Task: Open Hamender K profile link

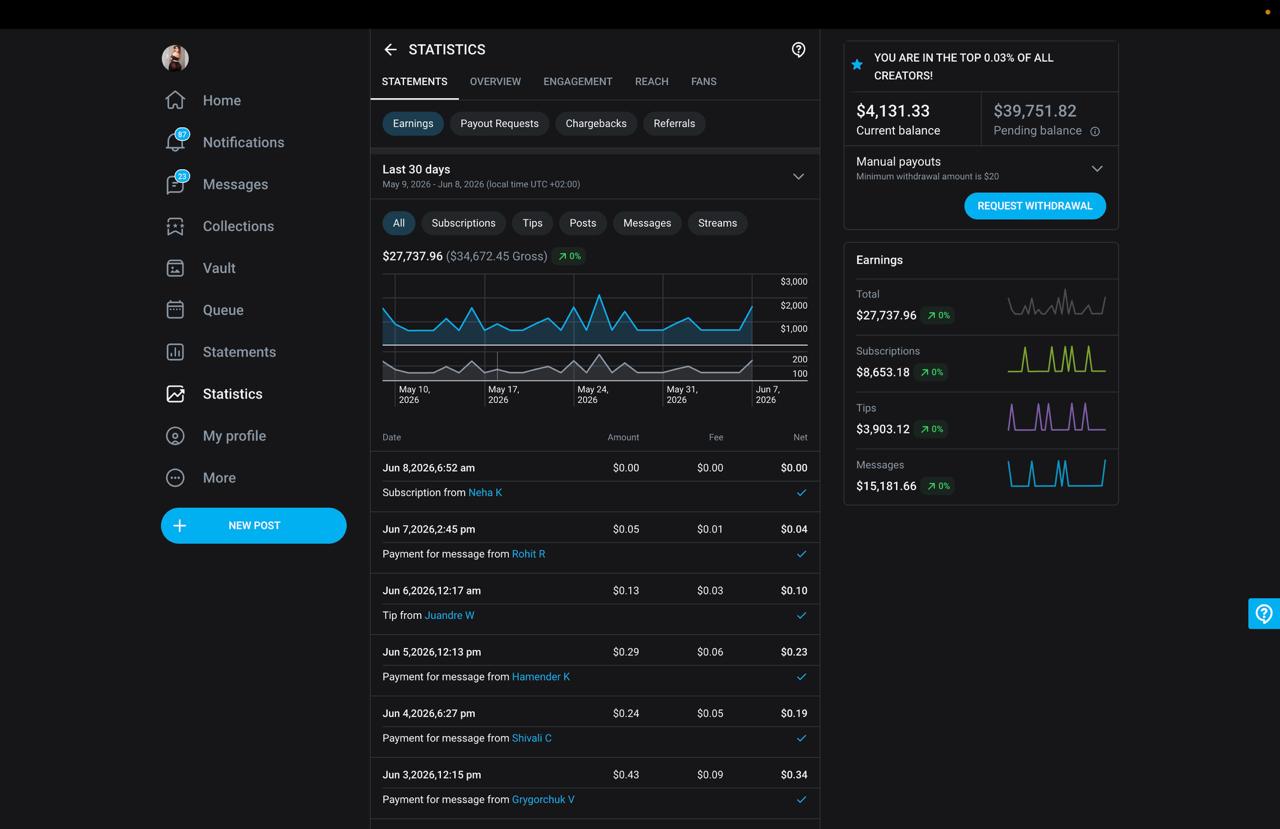Action: 541,677
